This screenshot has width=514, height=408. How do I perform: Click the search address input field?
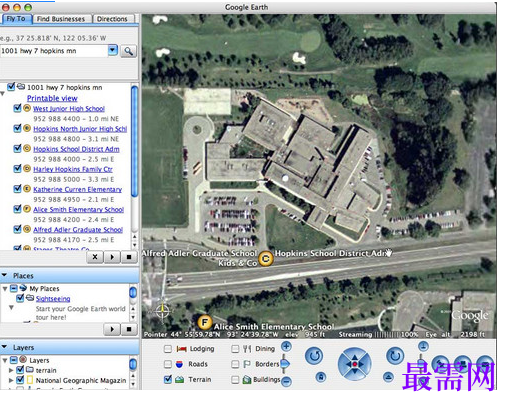(54, 51)
